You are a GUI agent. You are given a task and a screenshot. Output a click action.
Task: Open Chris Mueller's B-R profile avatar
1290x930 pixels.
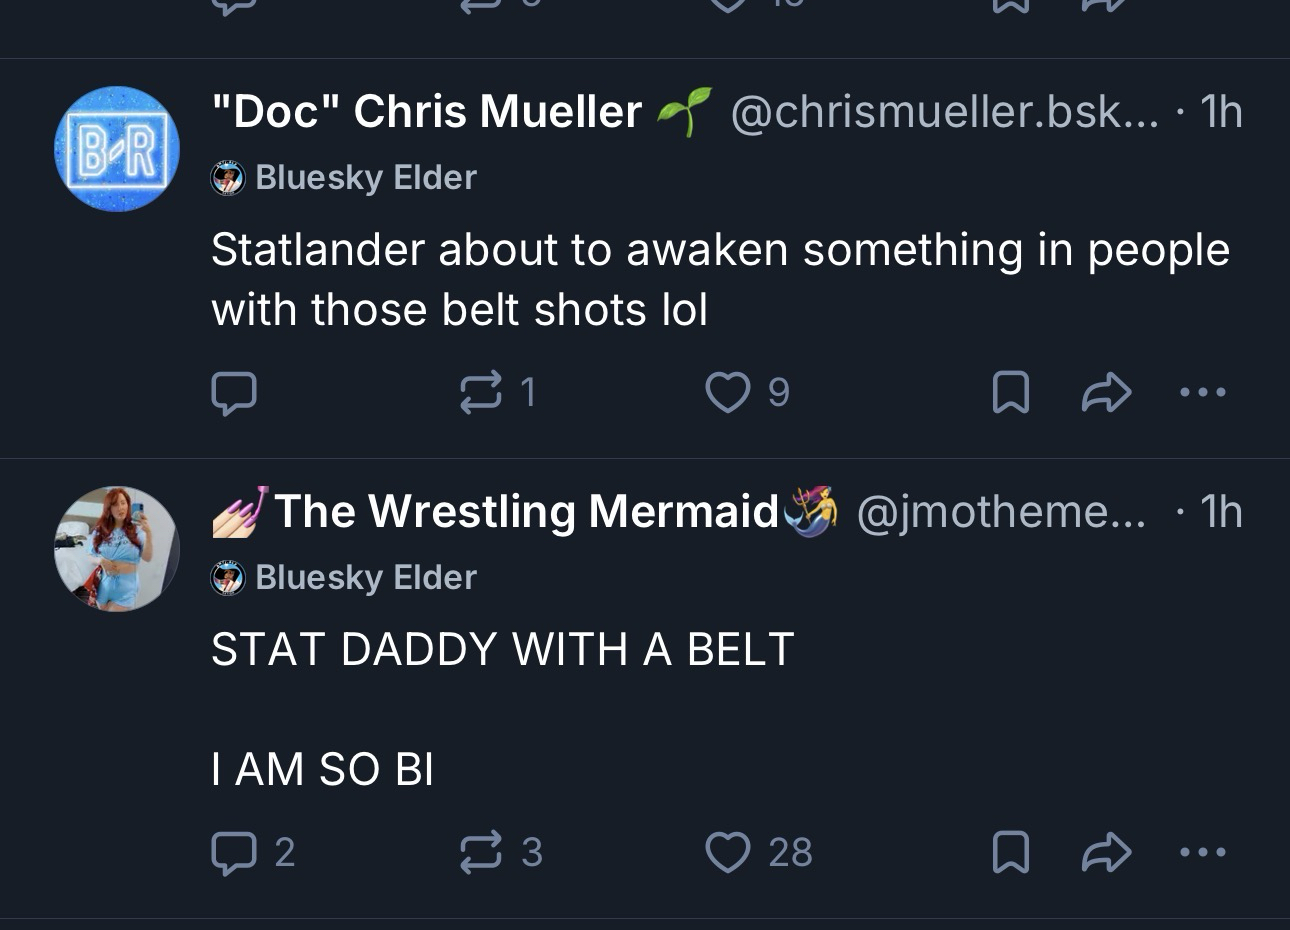coord(117,149)
